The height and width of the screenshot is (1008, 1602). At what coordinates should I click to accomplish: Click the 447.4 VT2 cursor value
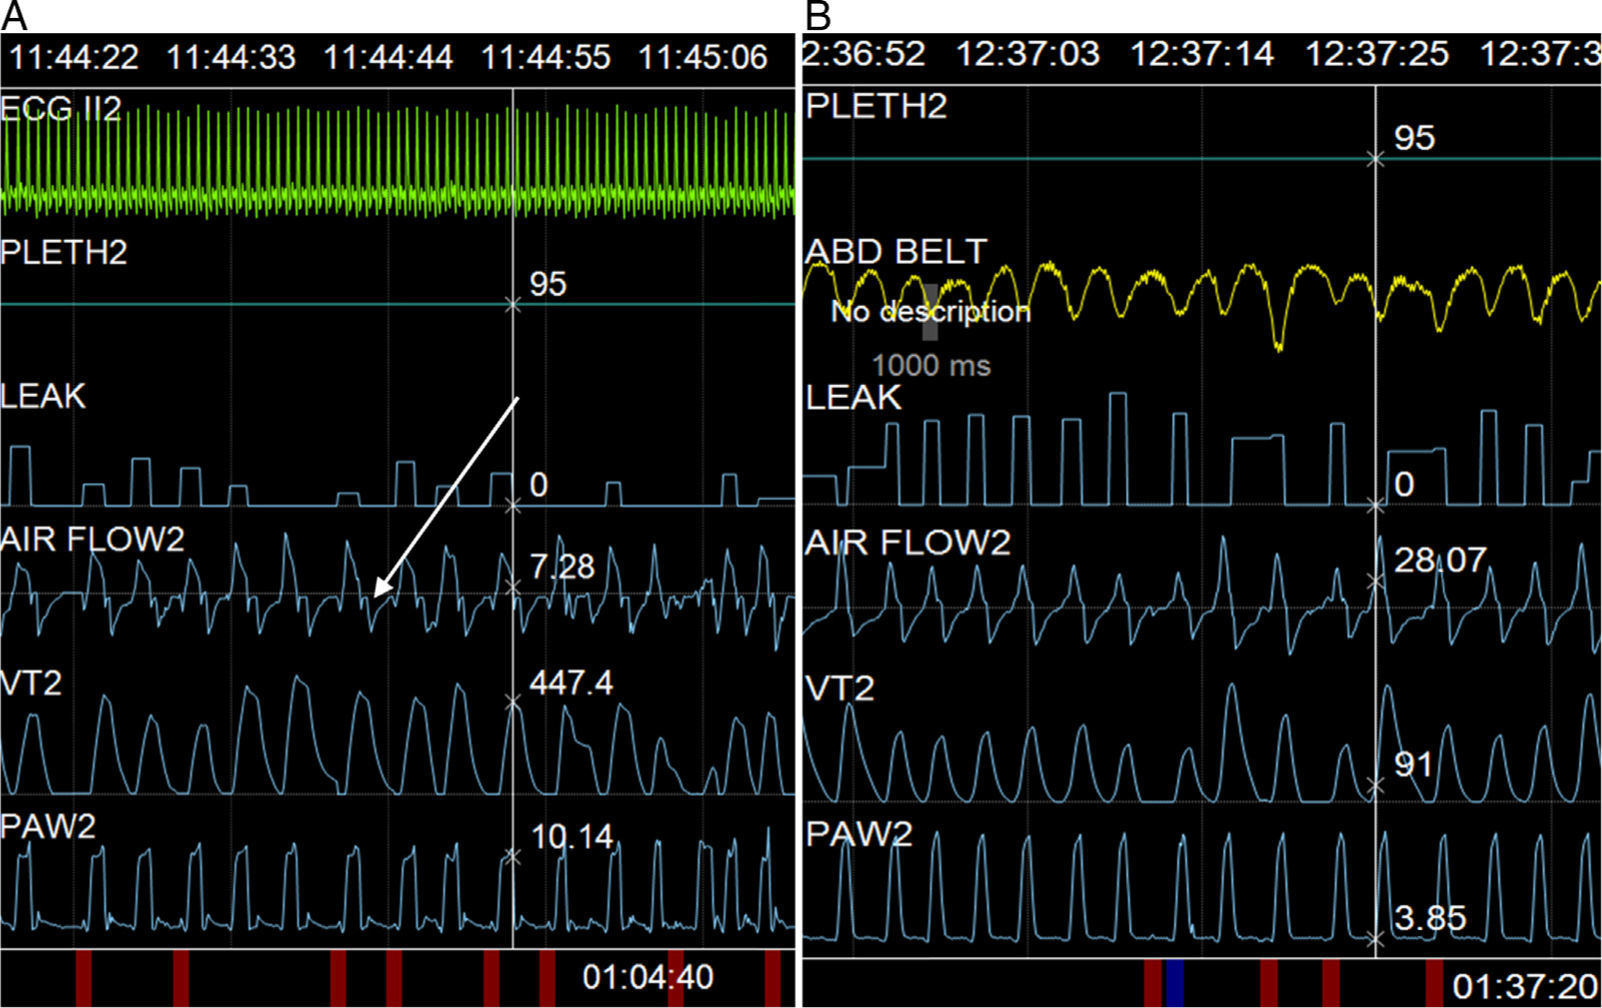(x=571, y=683)
